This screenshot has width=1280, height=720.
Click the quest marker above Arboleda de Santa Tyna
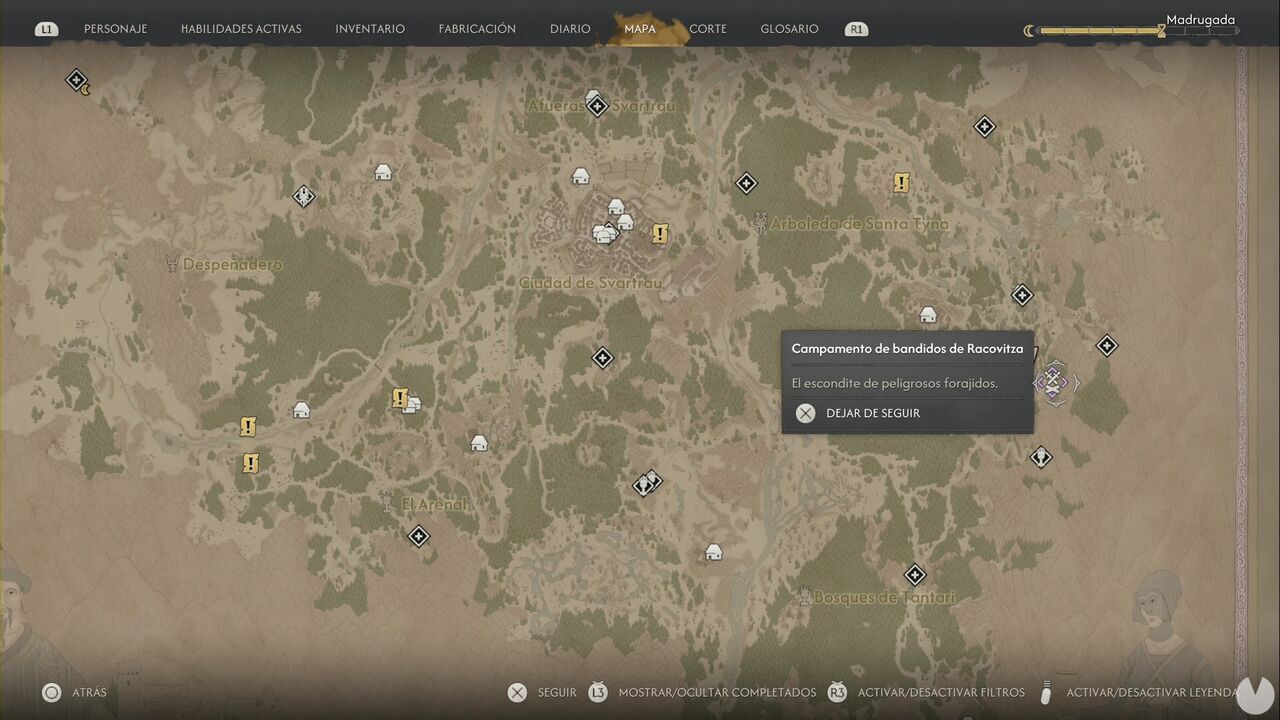click(x=901, y=182)
